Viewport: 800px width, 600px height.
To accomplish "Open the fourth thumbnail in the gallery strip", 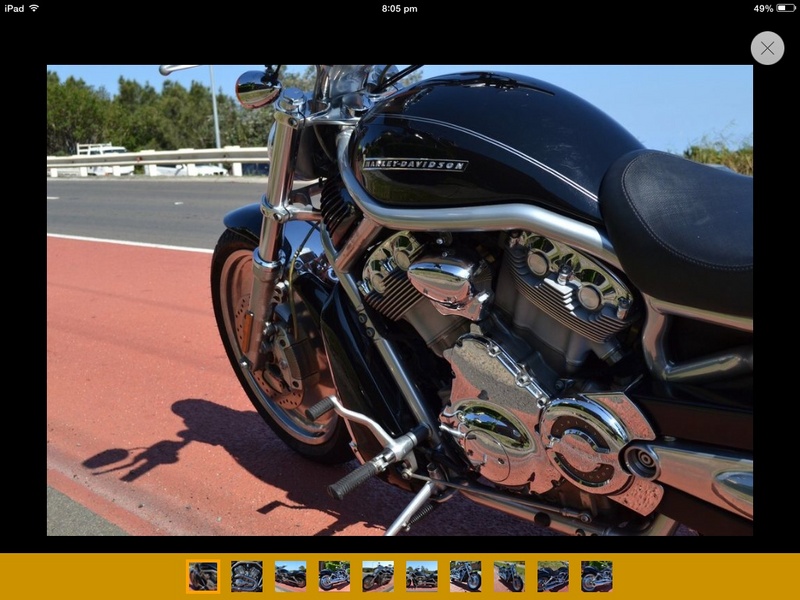I will (334, 577).
